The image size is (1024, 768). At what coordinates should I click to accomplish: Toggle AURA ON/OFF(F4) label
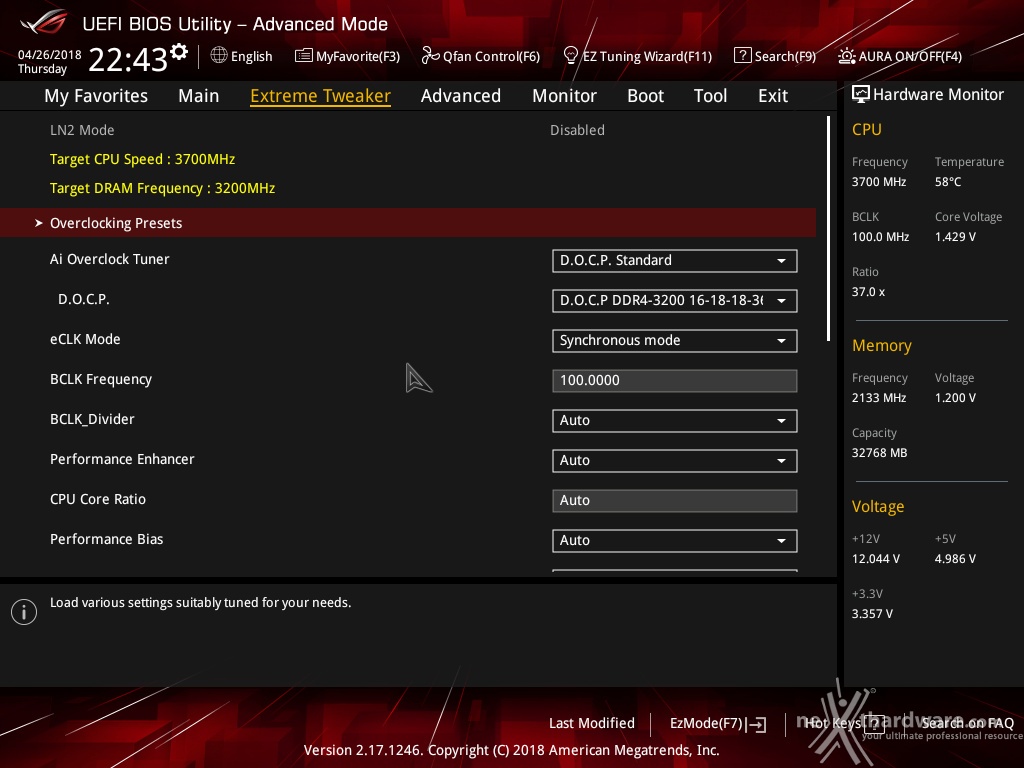point(910,56)
